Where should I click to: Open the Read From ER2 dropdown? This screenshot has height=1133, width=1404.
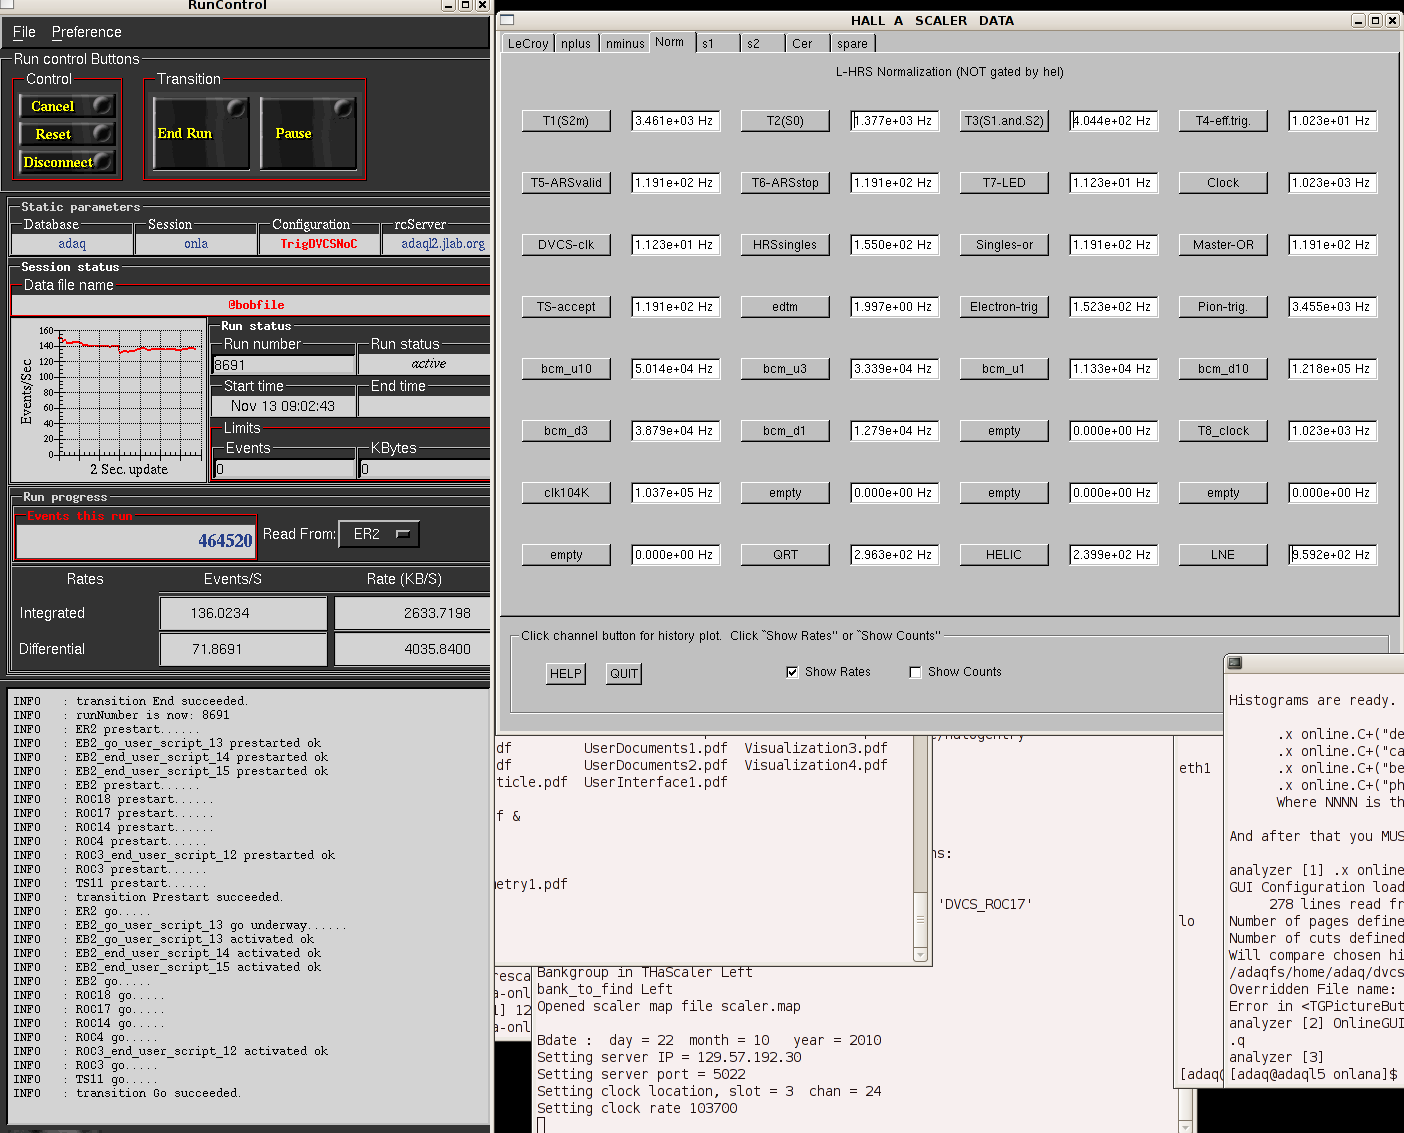pos(379,534)
